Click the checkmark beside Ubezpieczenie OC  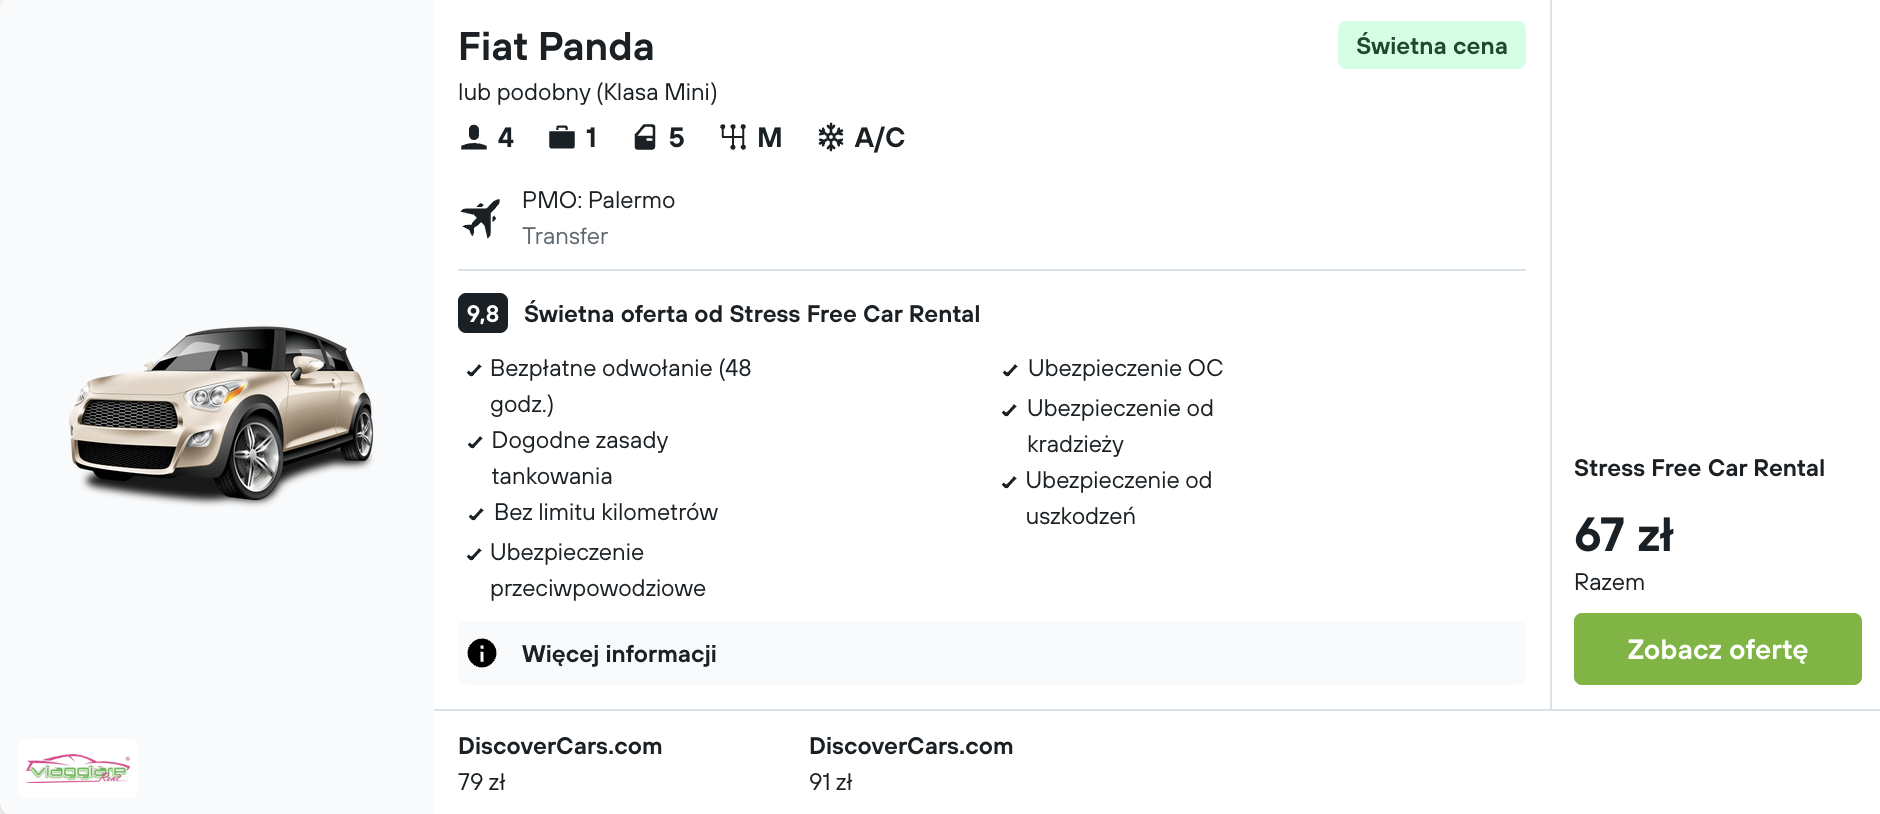click(1009, 369)
